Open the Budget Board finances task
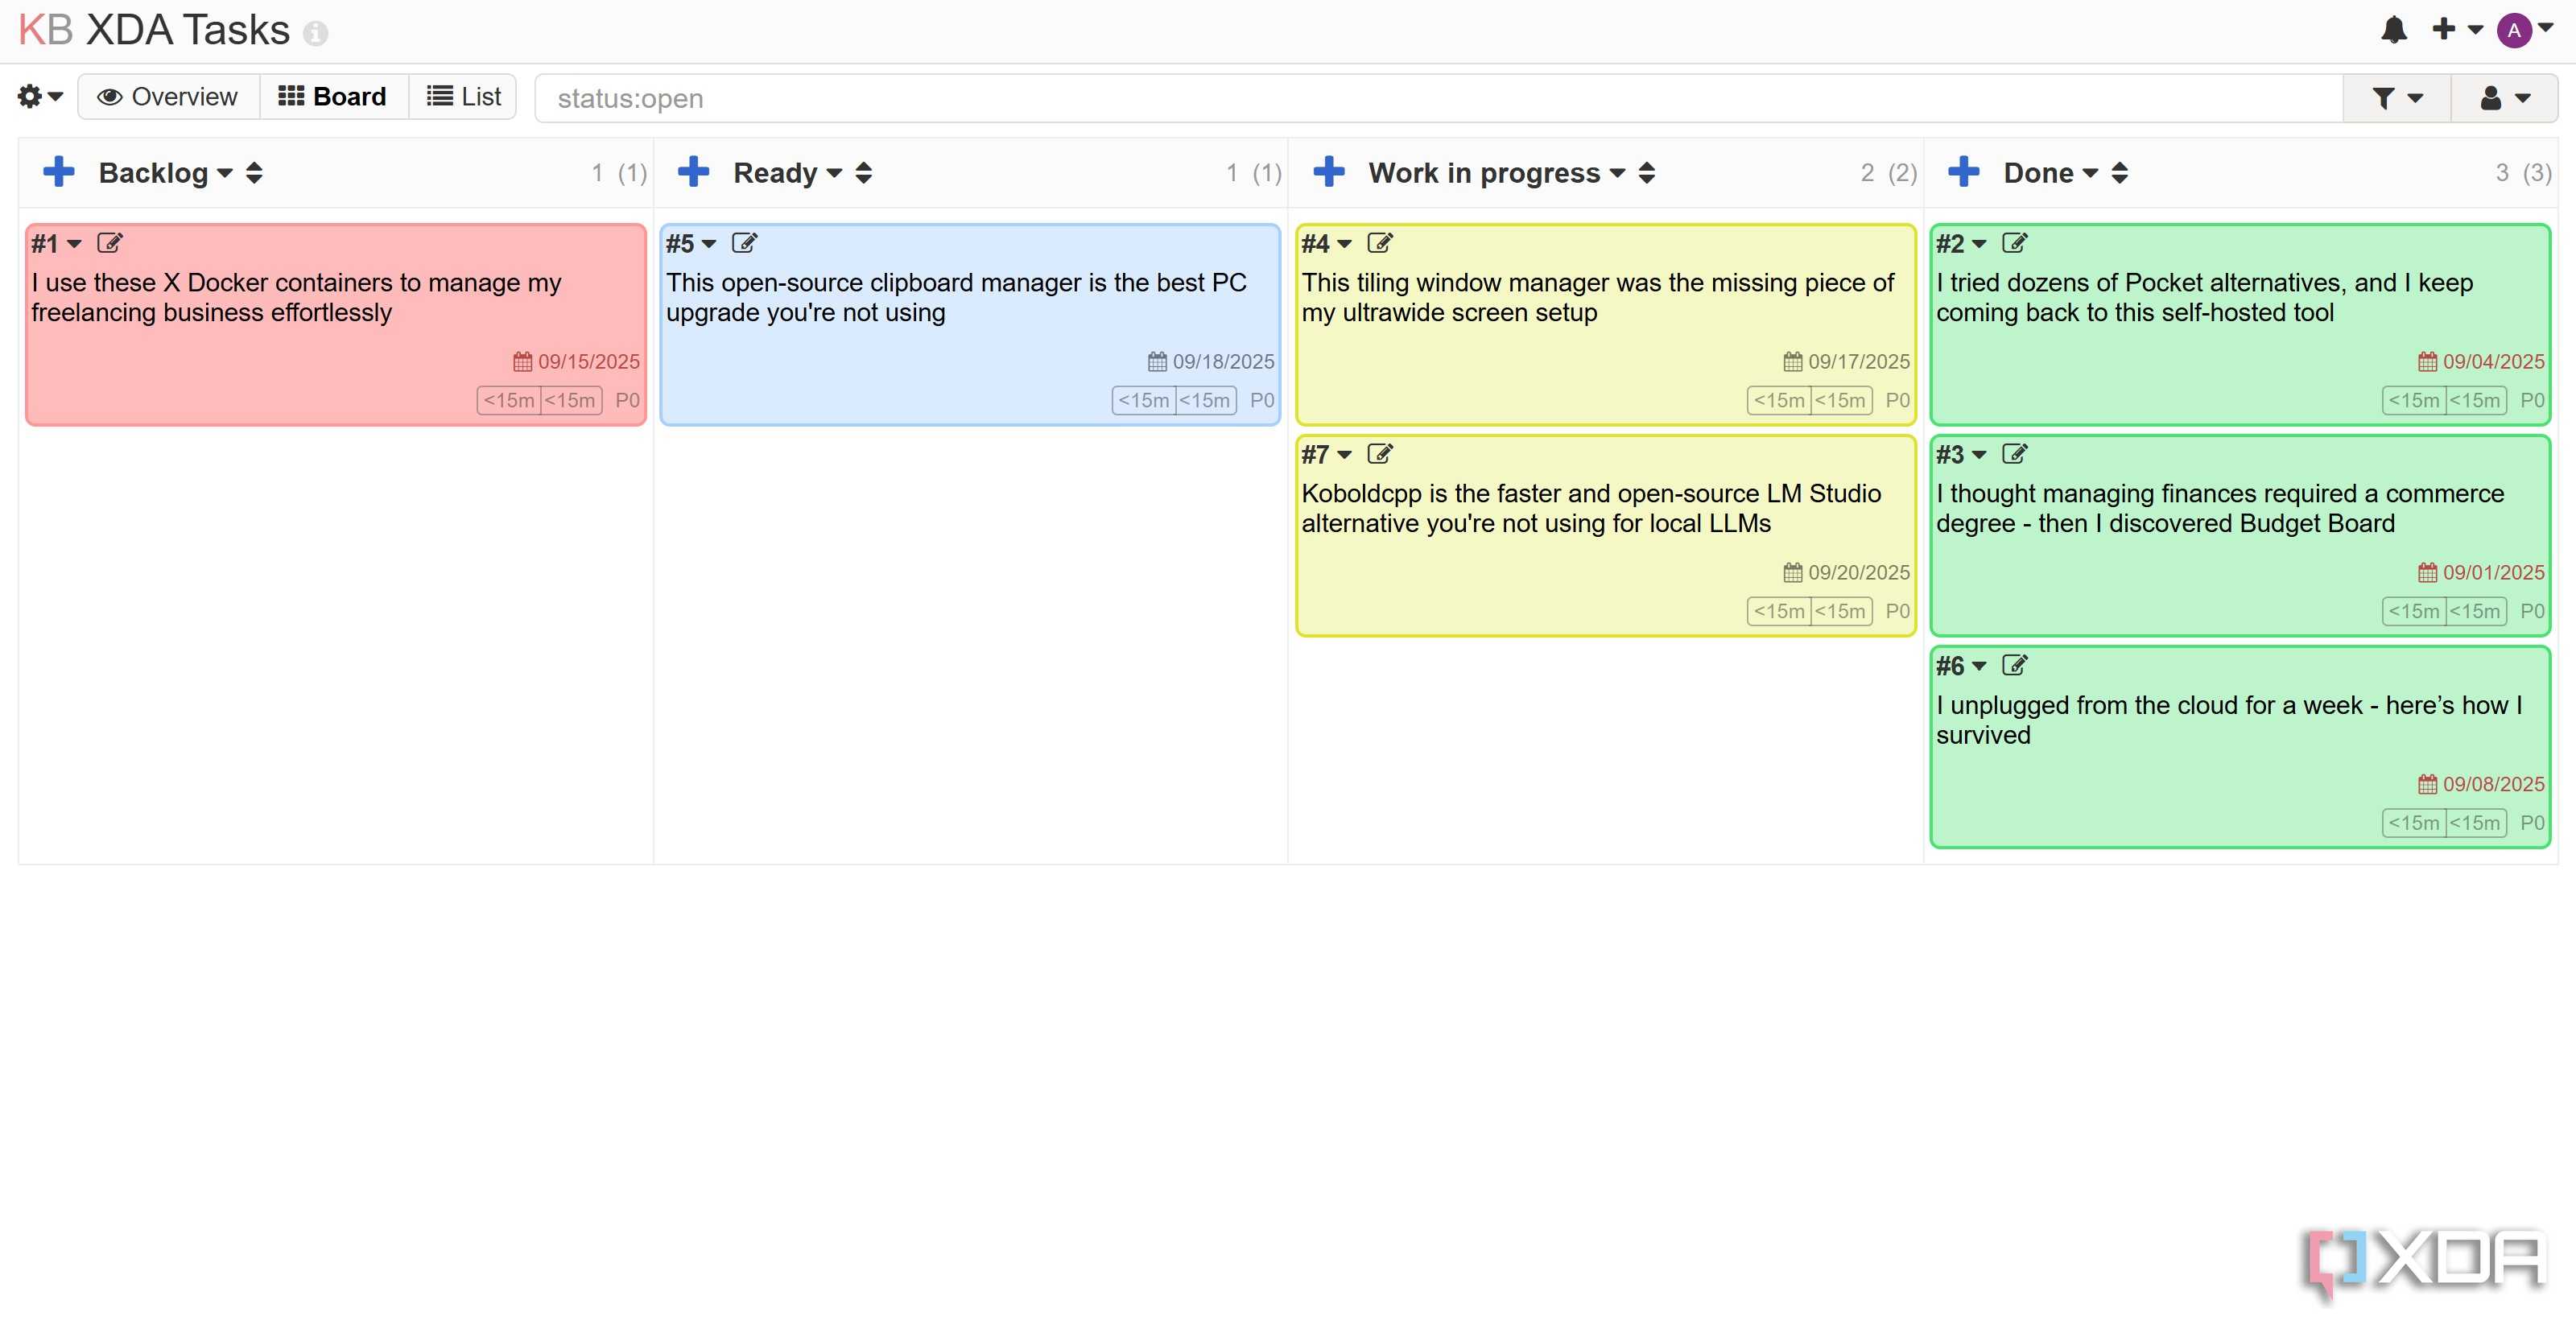Viewport: 2576px width, 1333px height. (2220, 508)
